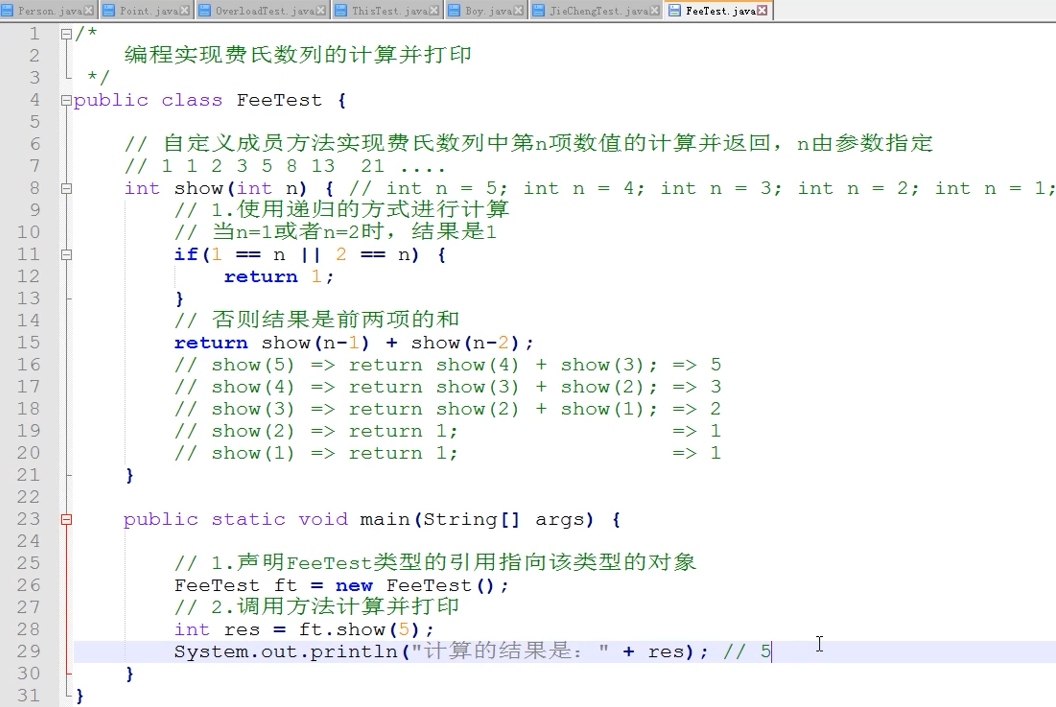Click line number 15 in the margin

(28, 343)
